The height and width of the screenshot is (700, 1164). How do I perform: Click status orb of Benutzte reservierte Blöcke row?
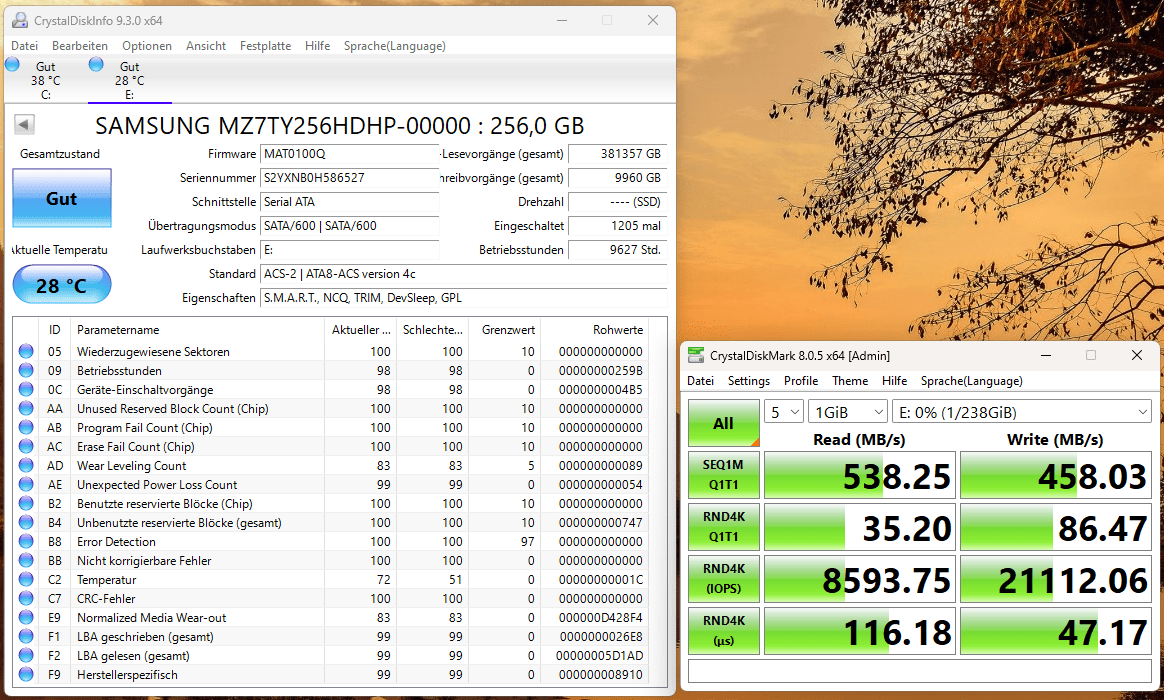(26, 503)
